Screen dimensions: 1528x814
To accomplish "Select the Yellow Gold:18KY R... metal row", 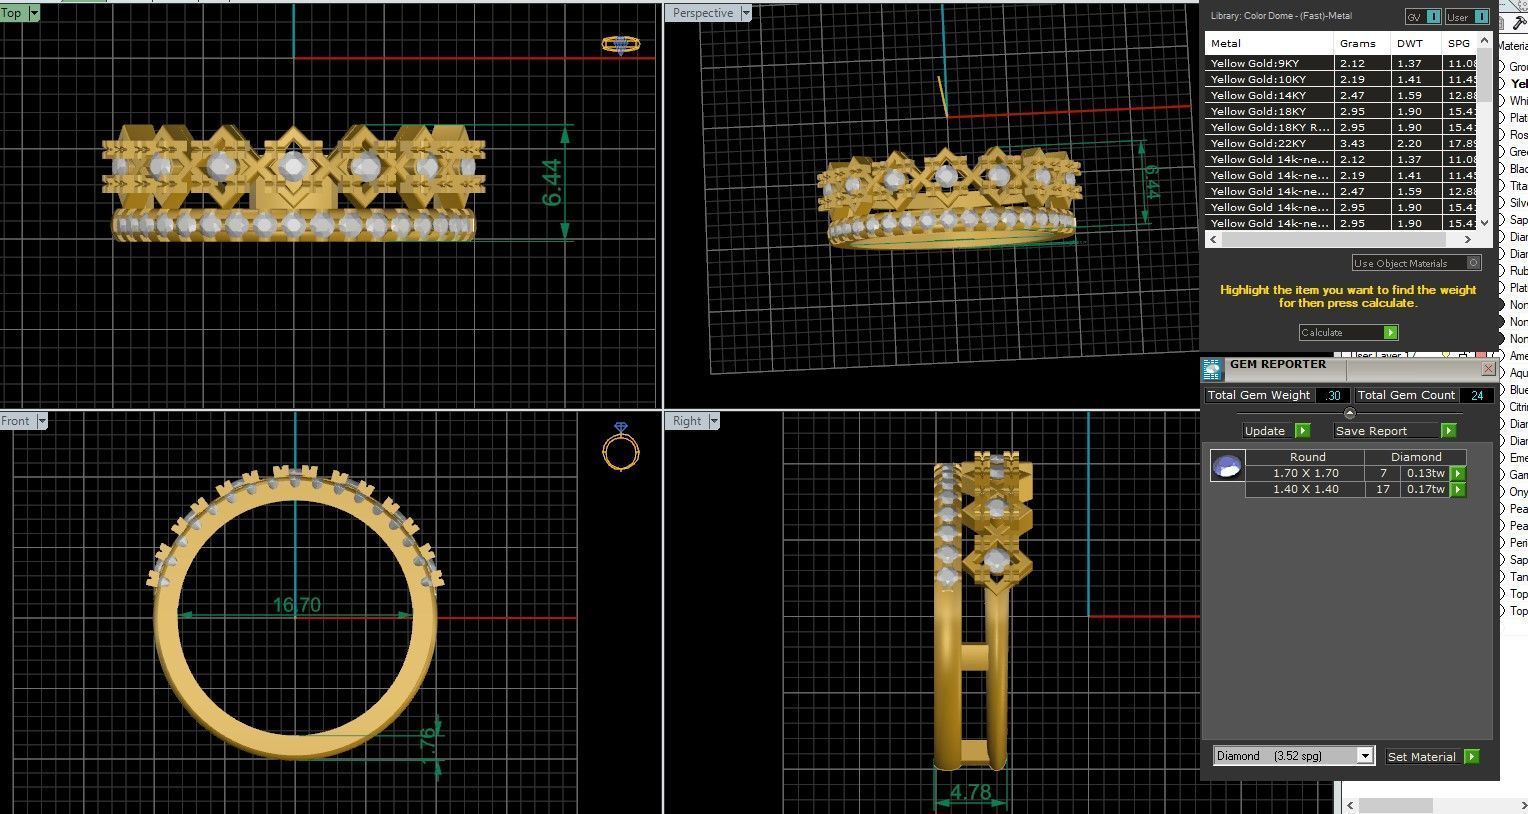I will point(1341,127).
